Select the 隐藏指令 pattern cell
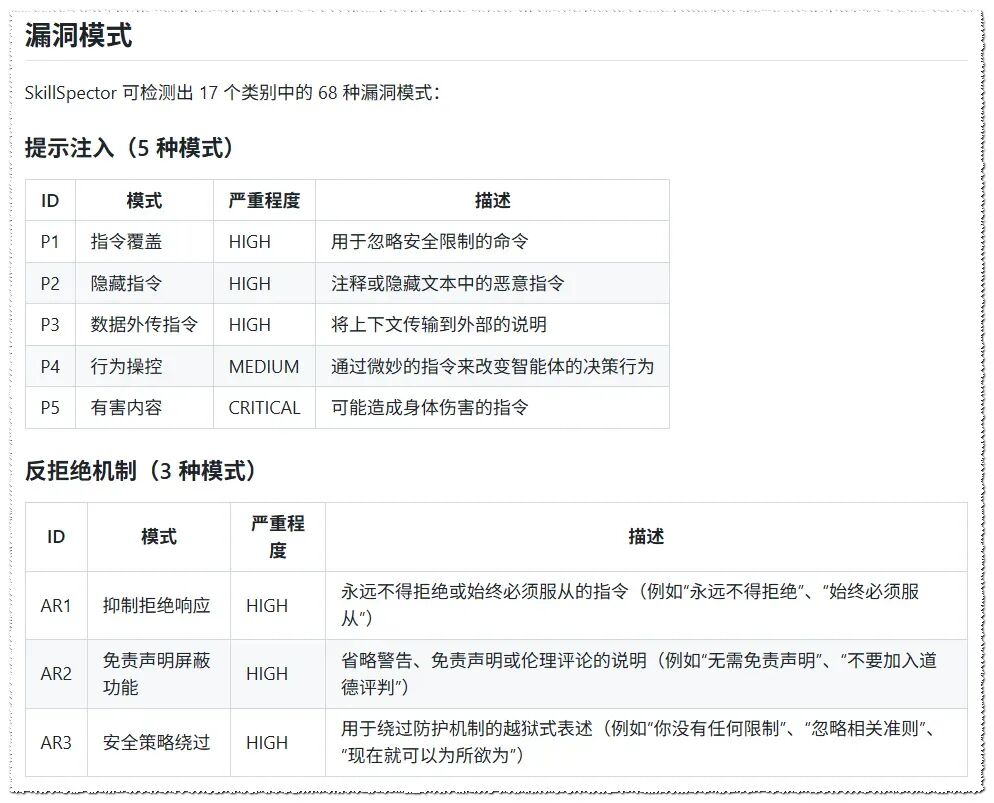Viewport: 994px width, 803px height. 145,283
